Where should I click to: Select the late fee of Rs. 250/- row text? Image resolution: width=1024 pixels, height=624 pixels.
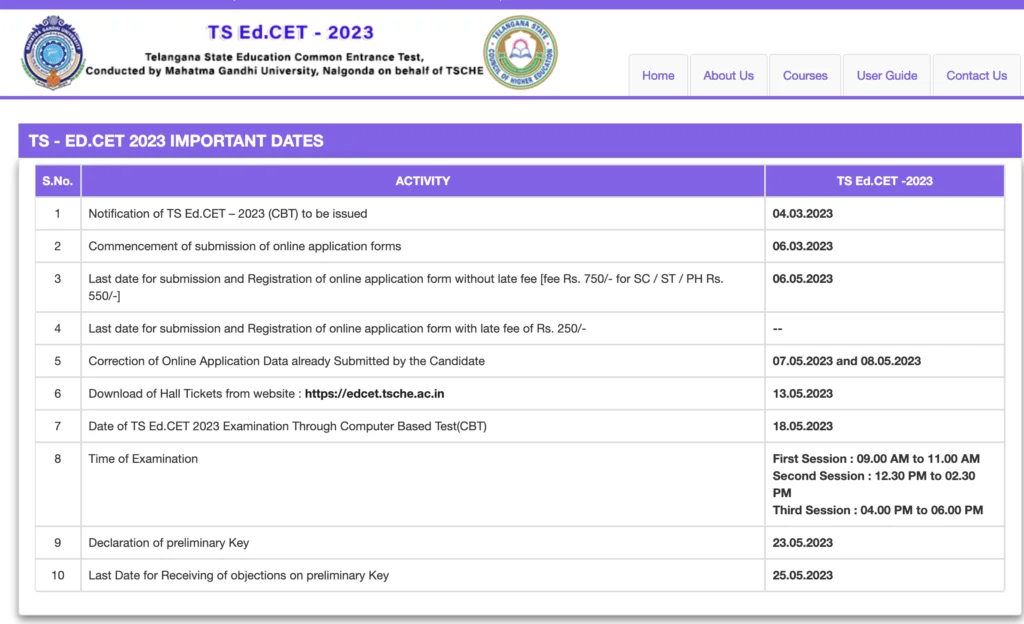[x=337, y=328]
